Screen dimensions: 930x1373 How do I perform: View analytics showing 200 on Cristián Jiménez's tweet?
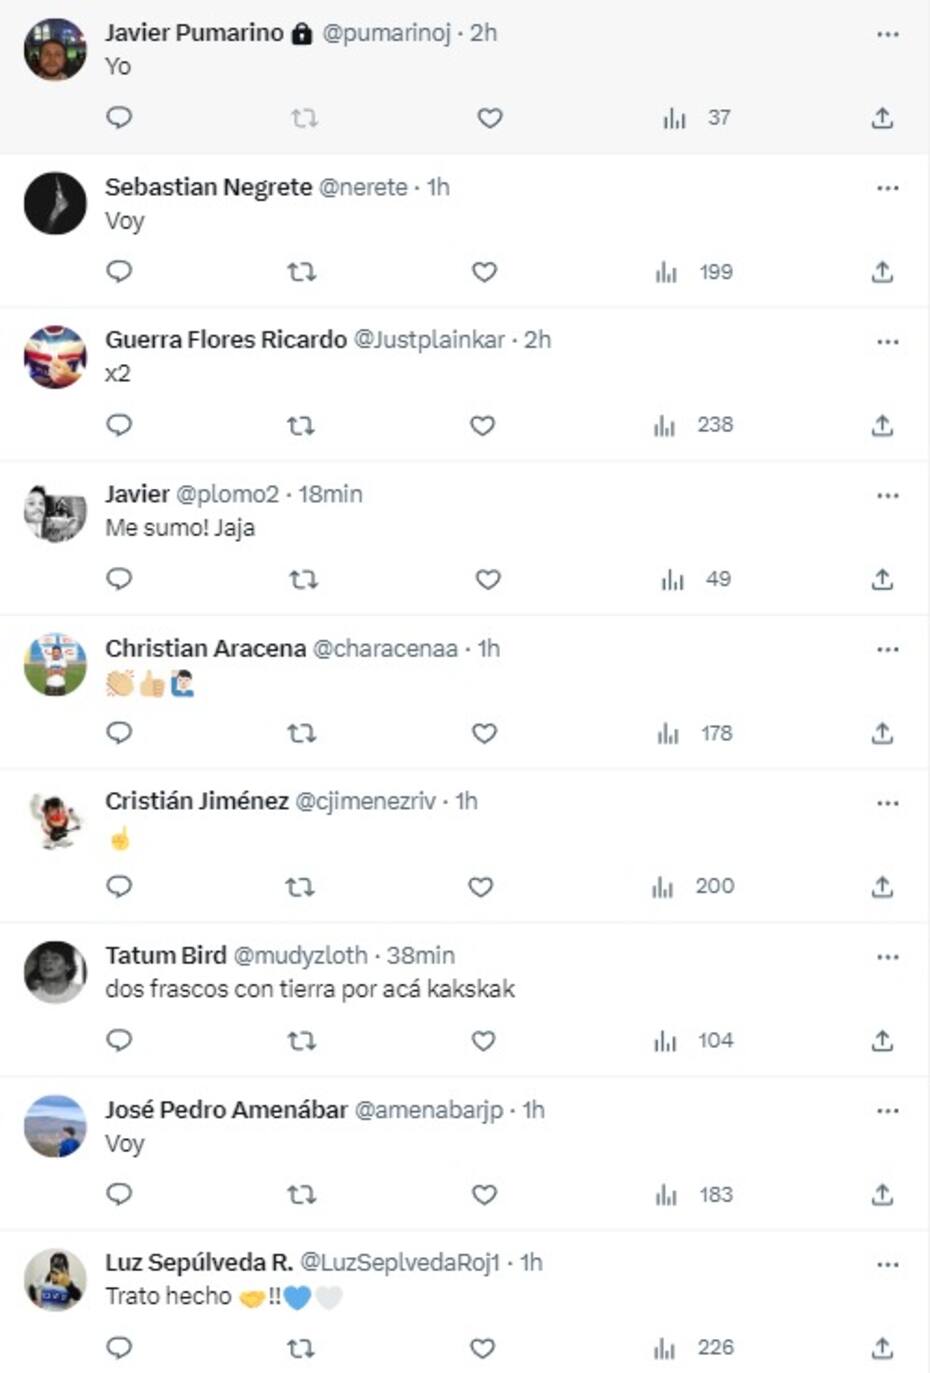point(693,887)
